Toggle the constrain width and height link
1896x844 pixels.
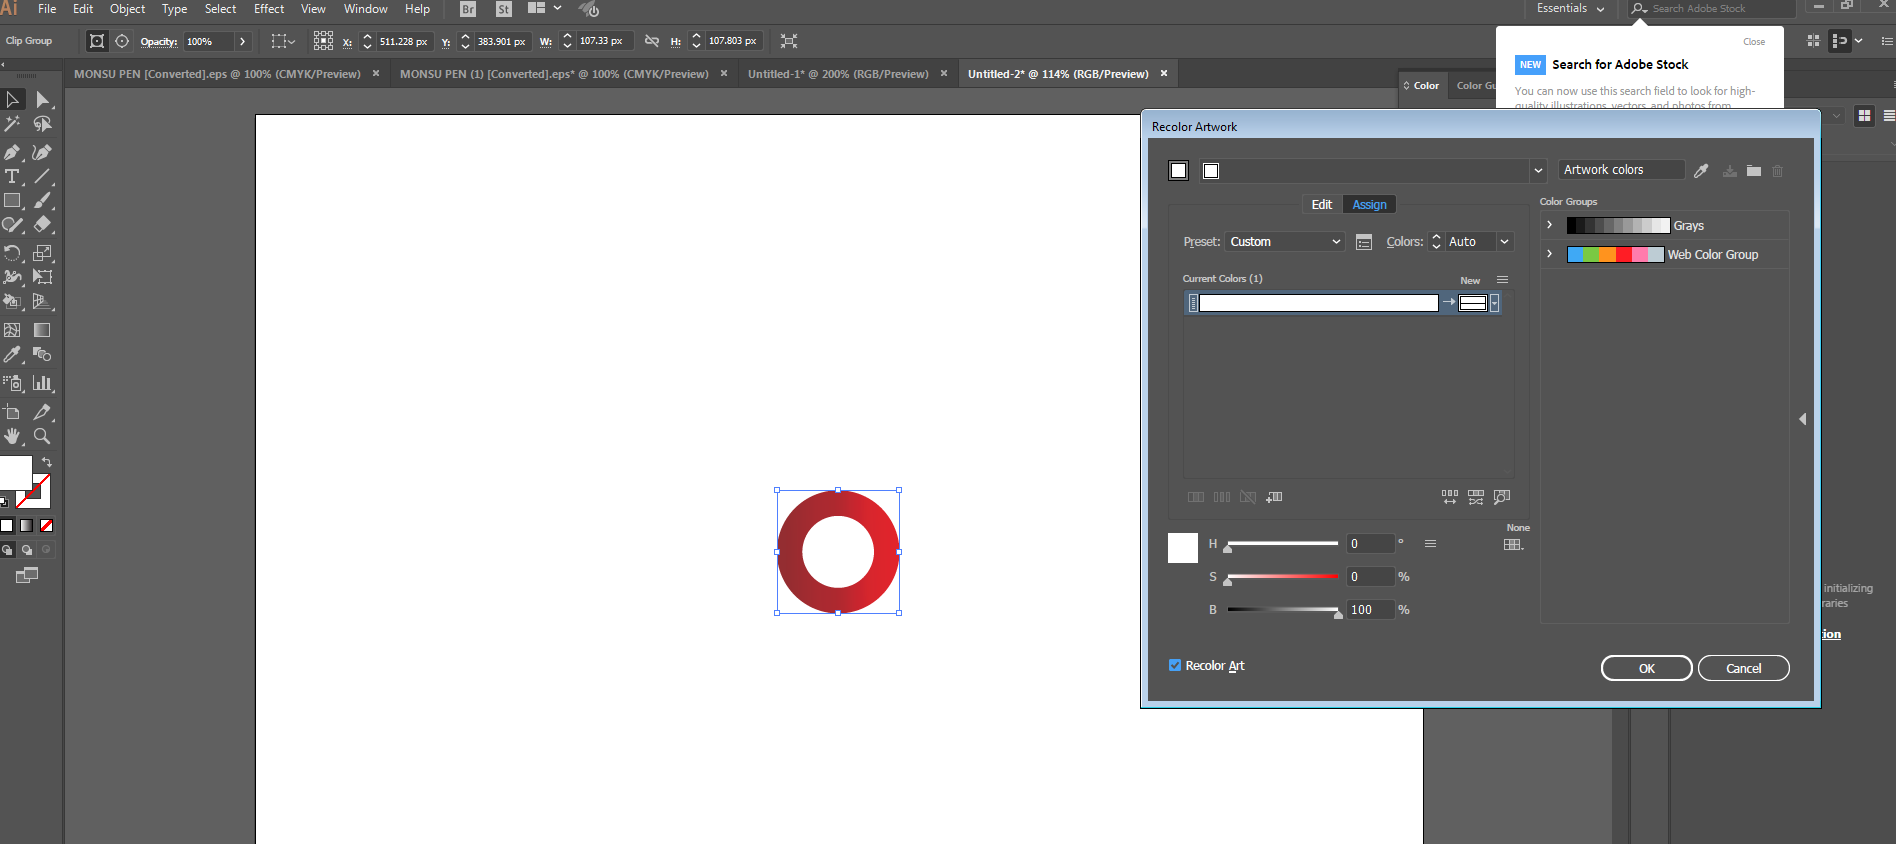(x=652, y=41)
